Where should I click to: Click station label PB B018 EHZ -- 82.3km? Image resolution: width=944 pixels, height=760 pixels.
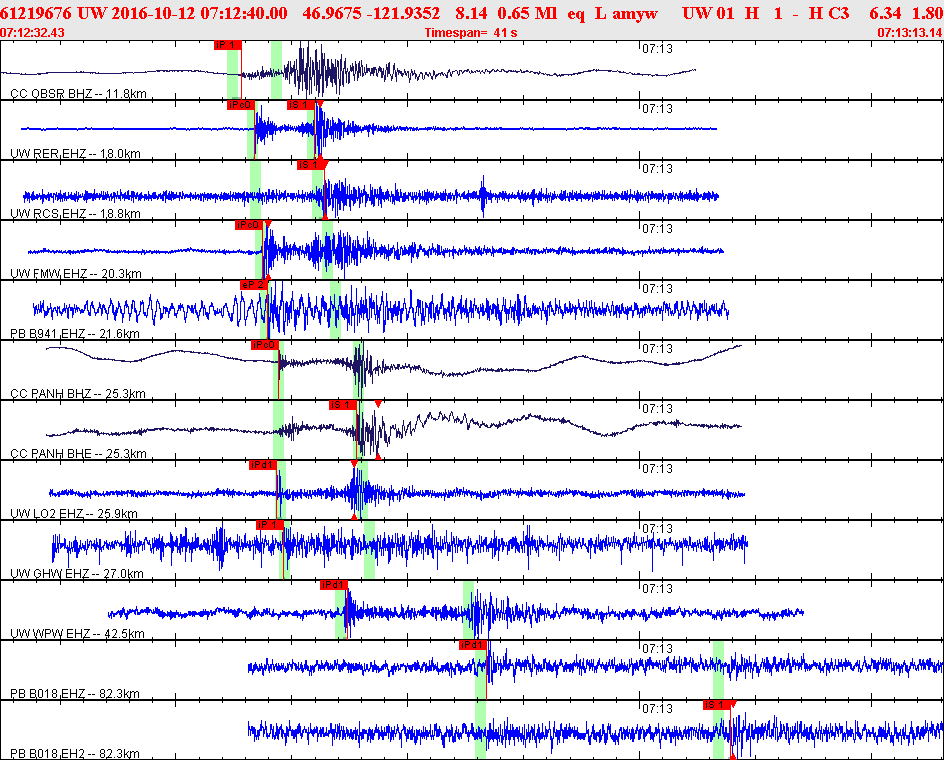click(75, 694)
